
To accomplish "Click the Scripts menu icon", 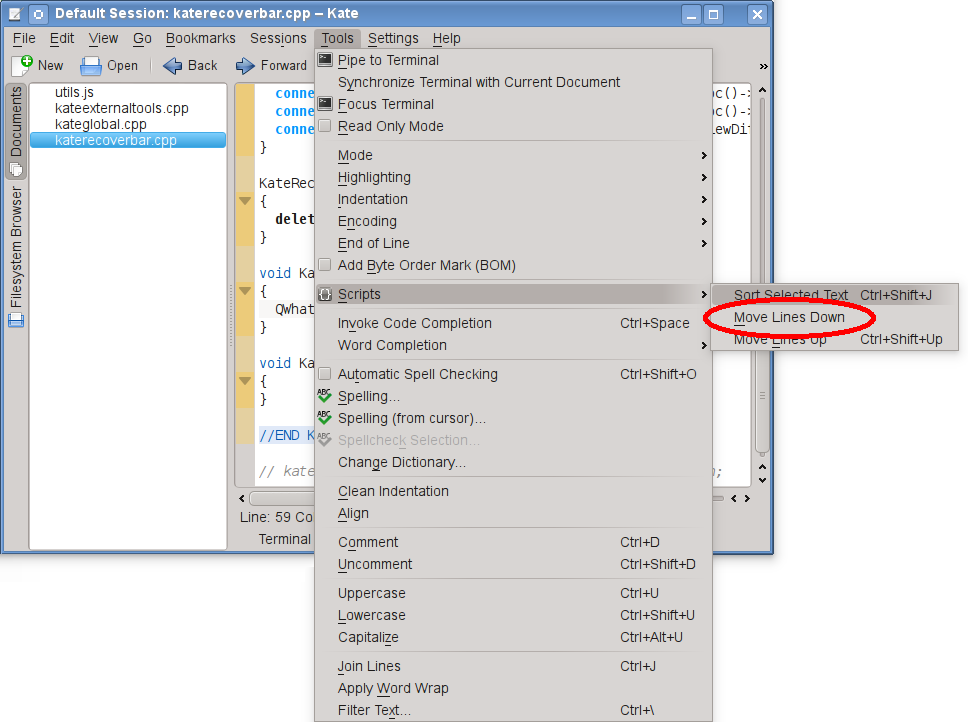I will tap(325, 294).
